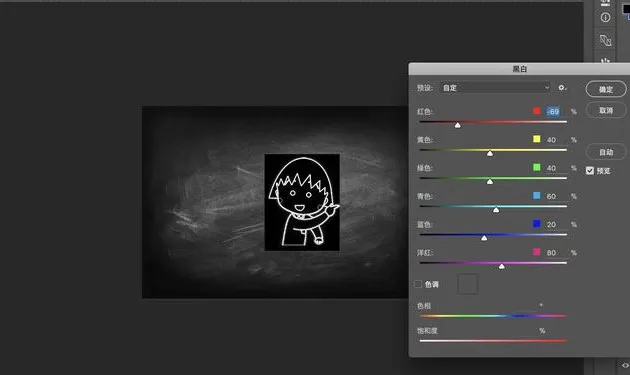The image size is (630, 375).
Task: Click the 红色 label
Action: point(425,111)
